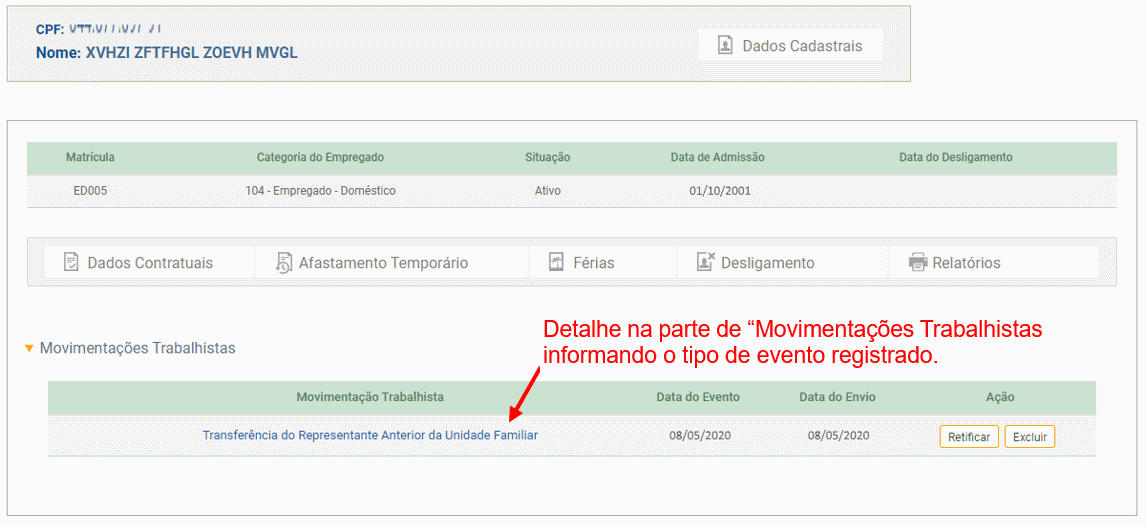The width and height of the screenshot is (1146, 526).
Task: Click the Excluir button
Action: pos(1030,437)
